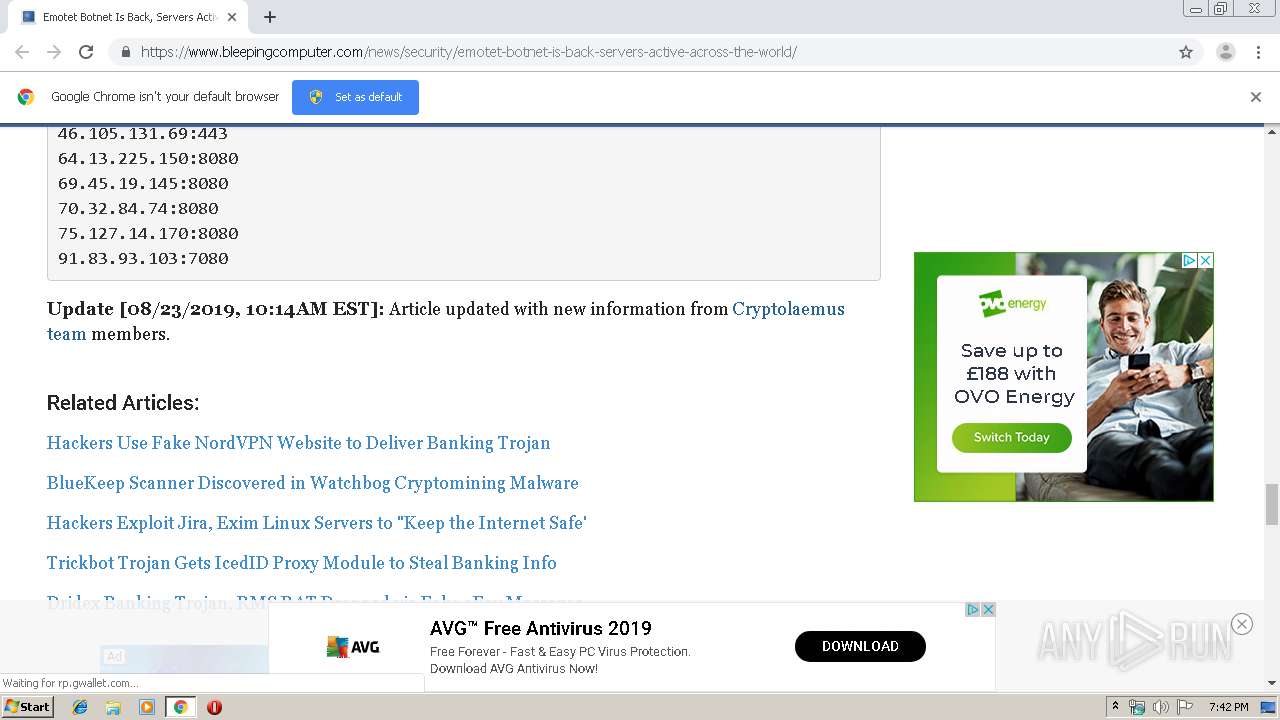Click the page vertical scrollbar thumb
1280x720 pixels.
(x=1272, y=503)
